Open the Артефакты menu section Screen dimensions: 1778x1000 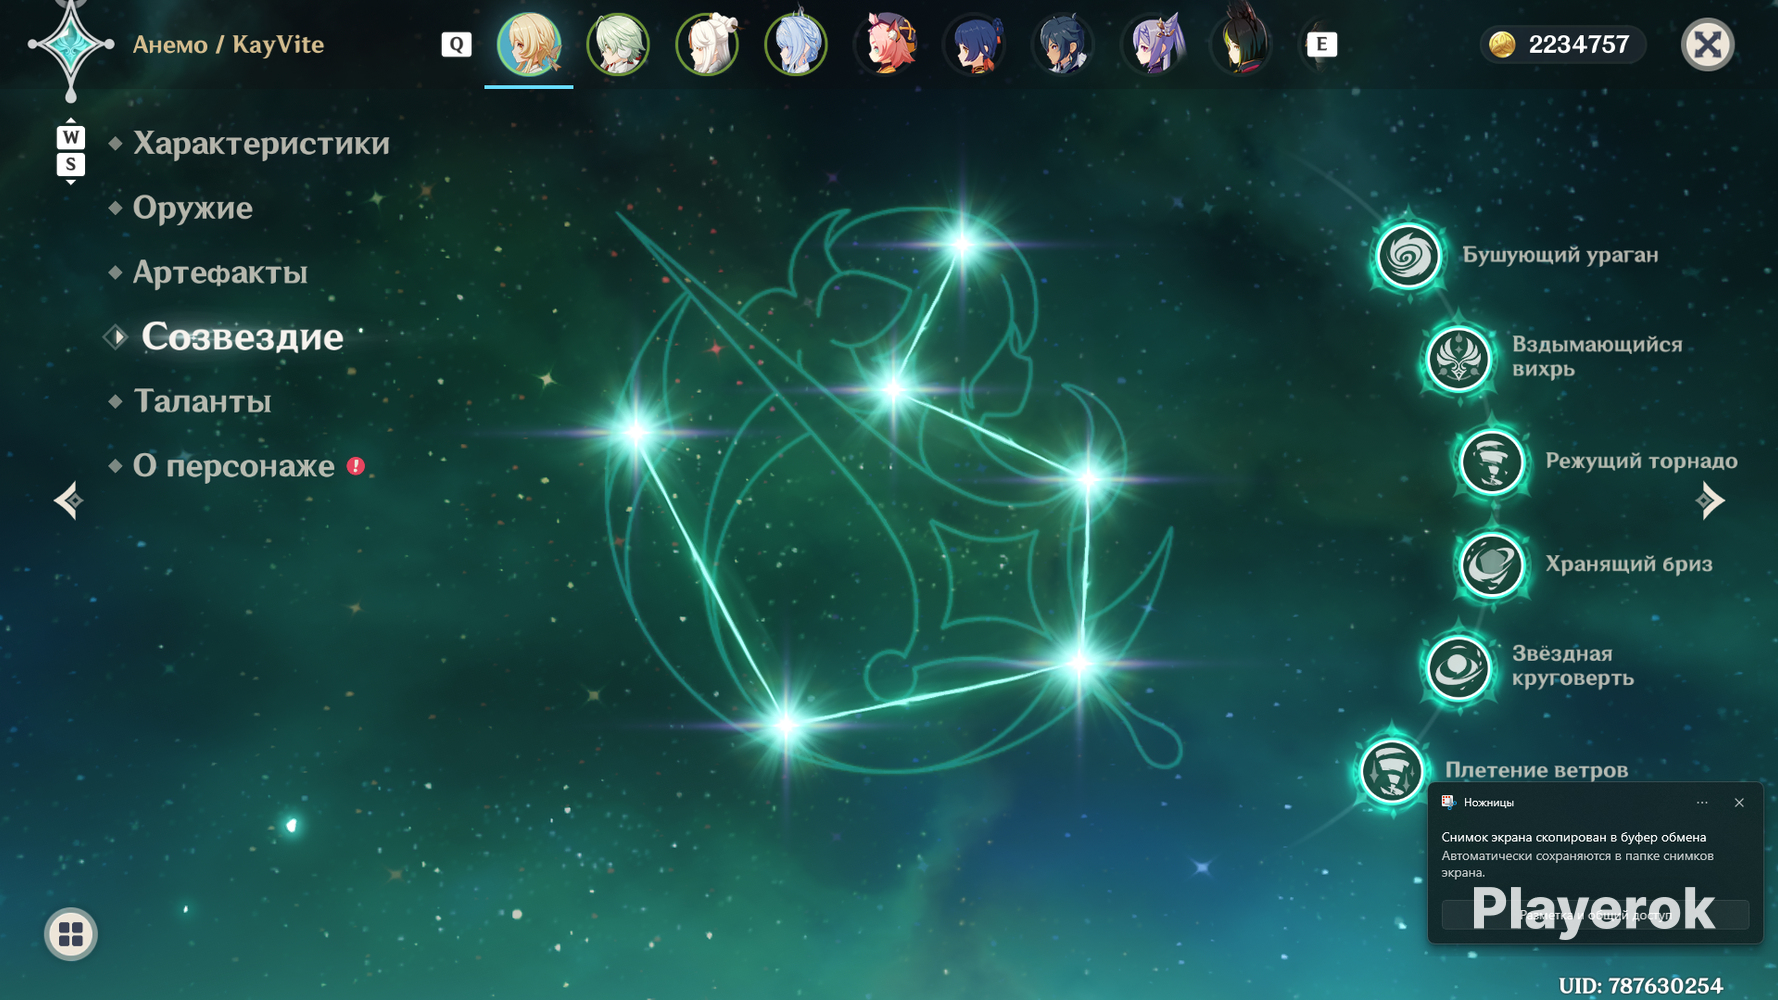point(220,273)
